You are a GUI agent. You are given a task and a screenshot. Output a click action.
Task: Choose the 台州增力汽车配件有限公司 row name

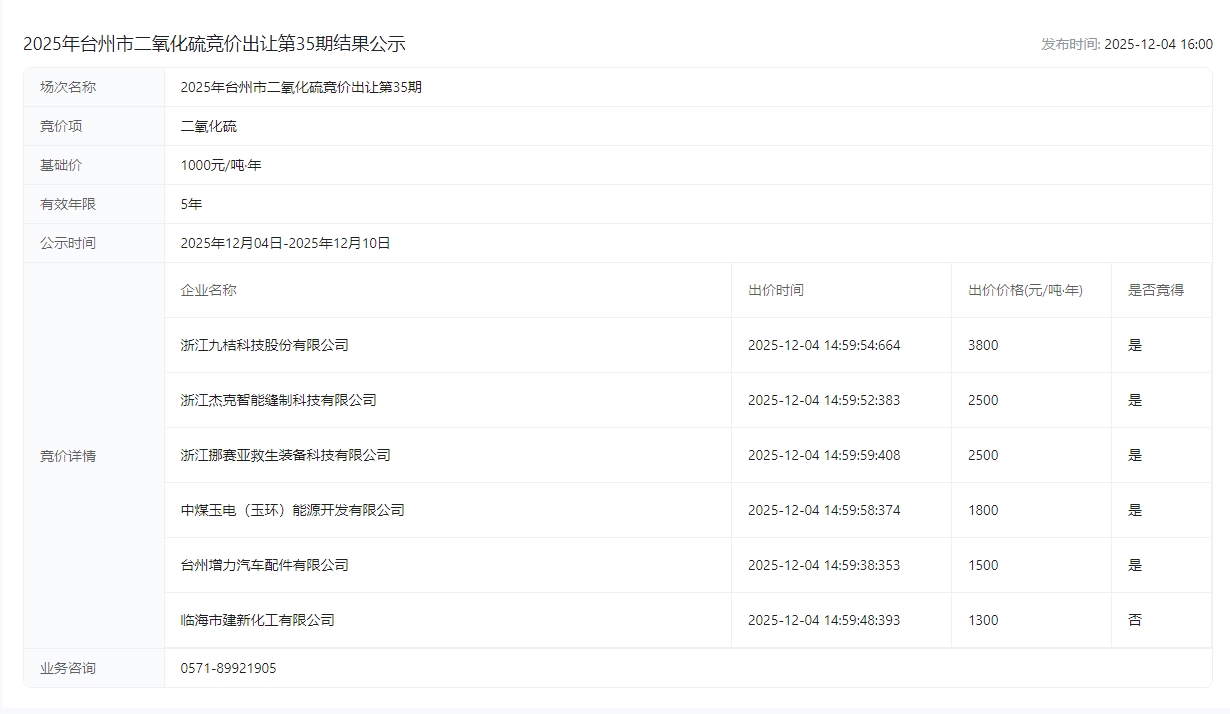[x=264, y=565]
